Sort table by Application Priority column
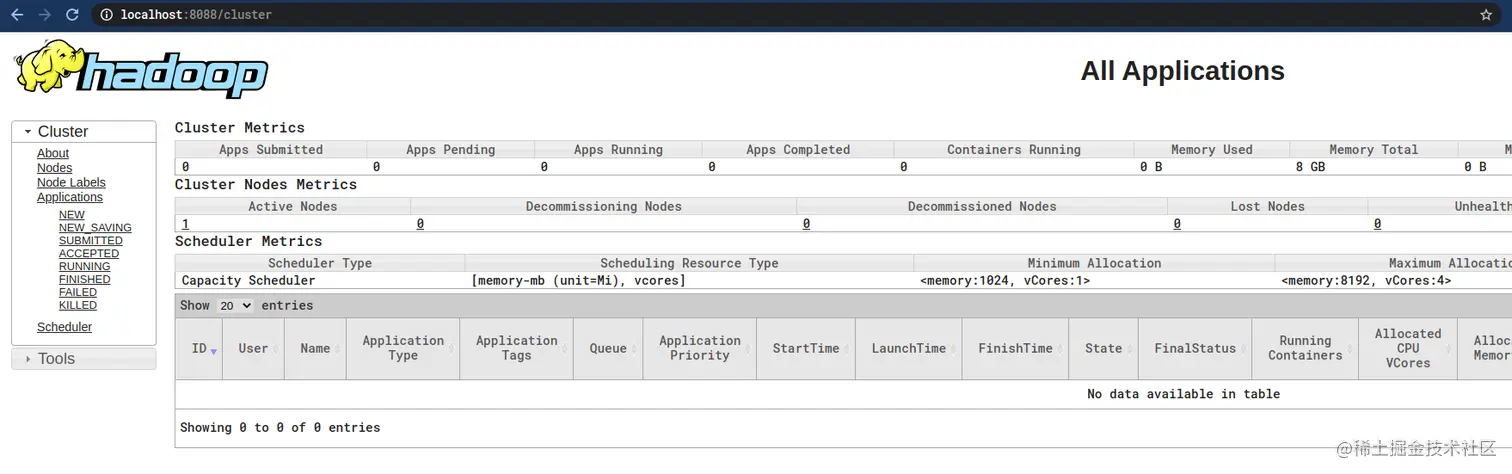The image size is (1512, 474). click(700, 349)
